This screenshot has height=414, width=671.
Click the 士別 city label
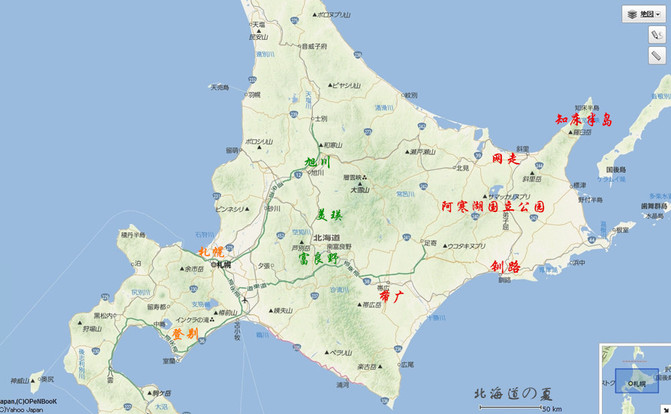click(x=321, y=119)
